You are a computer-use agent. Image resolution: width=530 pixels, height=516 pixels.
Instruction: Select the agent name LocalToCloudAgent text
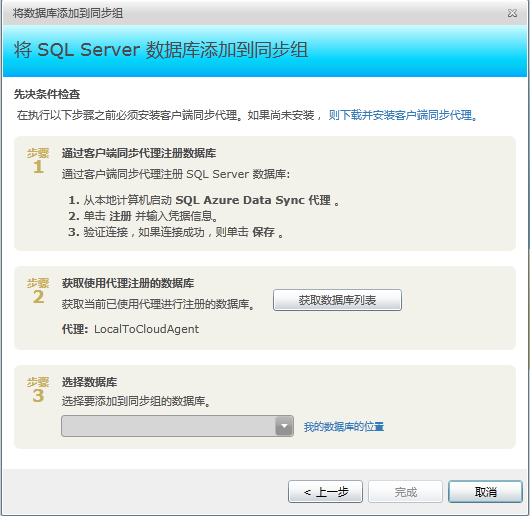[146, 329]
